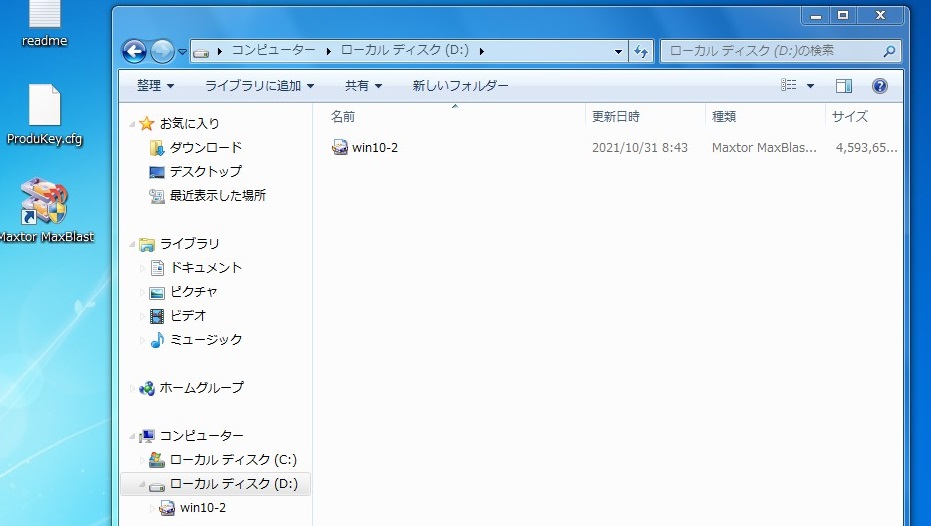Close the Explorer window

click(881, 16)
